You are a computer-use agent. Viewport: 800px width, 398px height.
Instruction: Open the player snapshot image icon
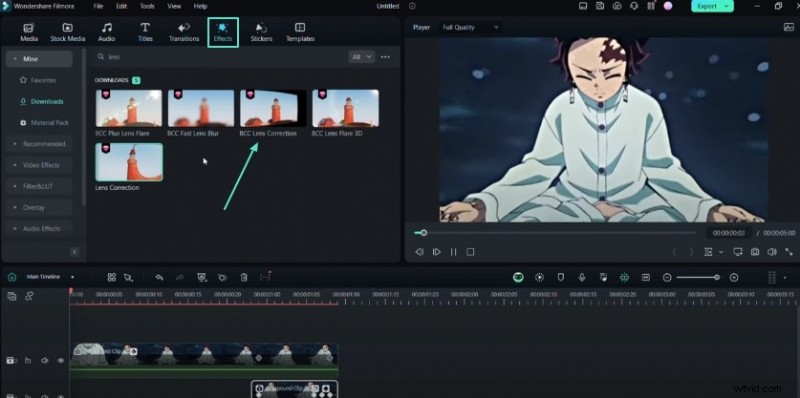(x=788, y=28)
